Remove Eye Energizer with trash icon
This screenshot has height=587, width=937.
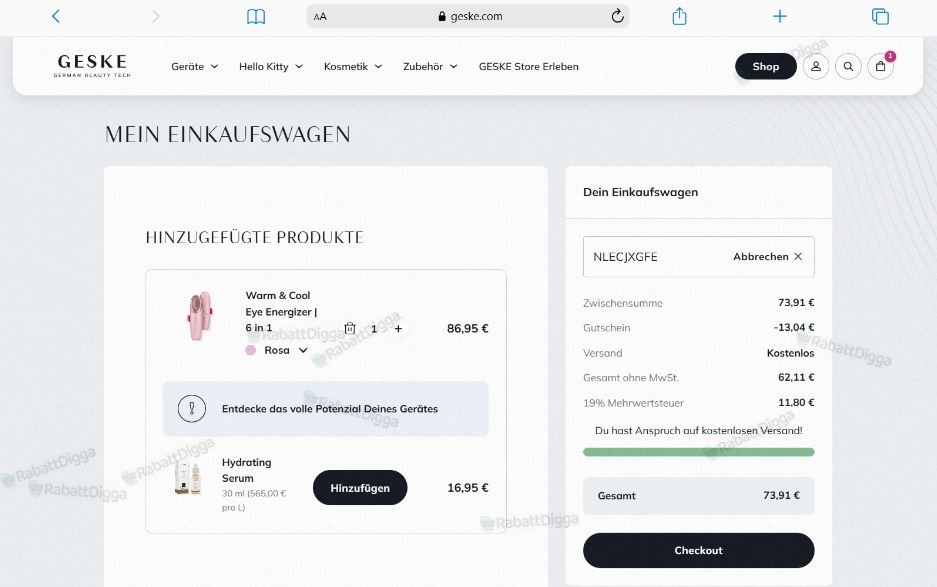tap(350, 328)
